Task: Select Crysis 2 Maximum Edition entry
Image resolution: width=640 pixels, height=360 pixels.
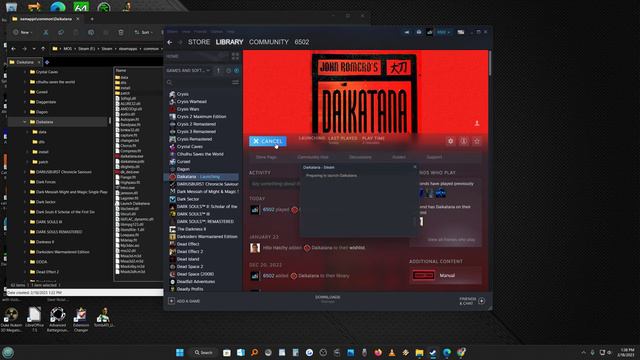Action: (201, 117)
